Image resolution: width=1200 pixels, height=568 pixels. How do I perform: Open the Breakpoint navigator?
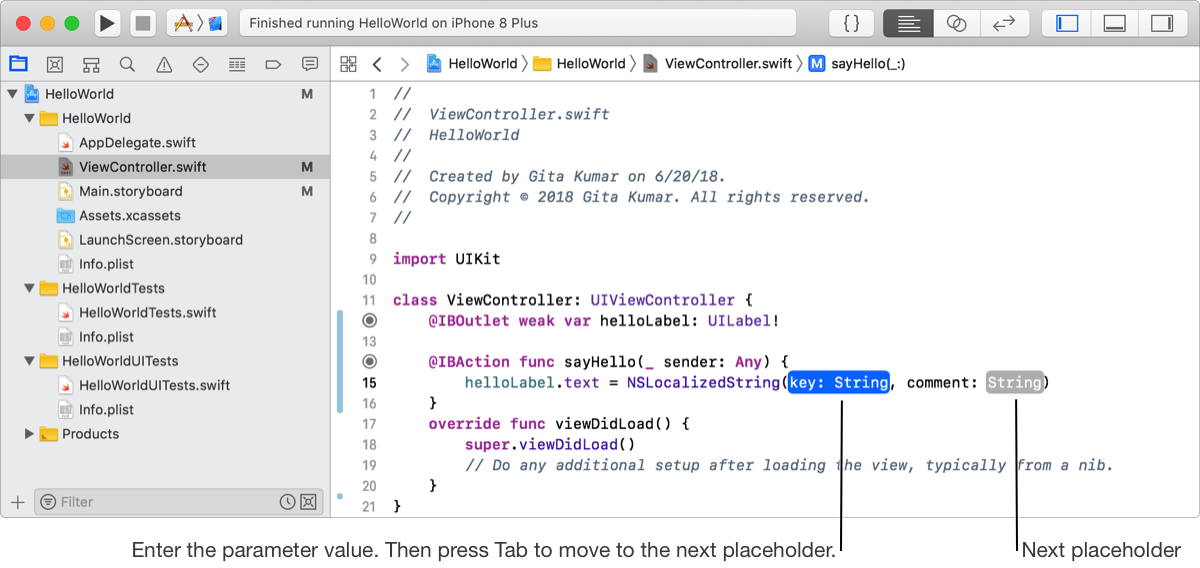point(273,64)
